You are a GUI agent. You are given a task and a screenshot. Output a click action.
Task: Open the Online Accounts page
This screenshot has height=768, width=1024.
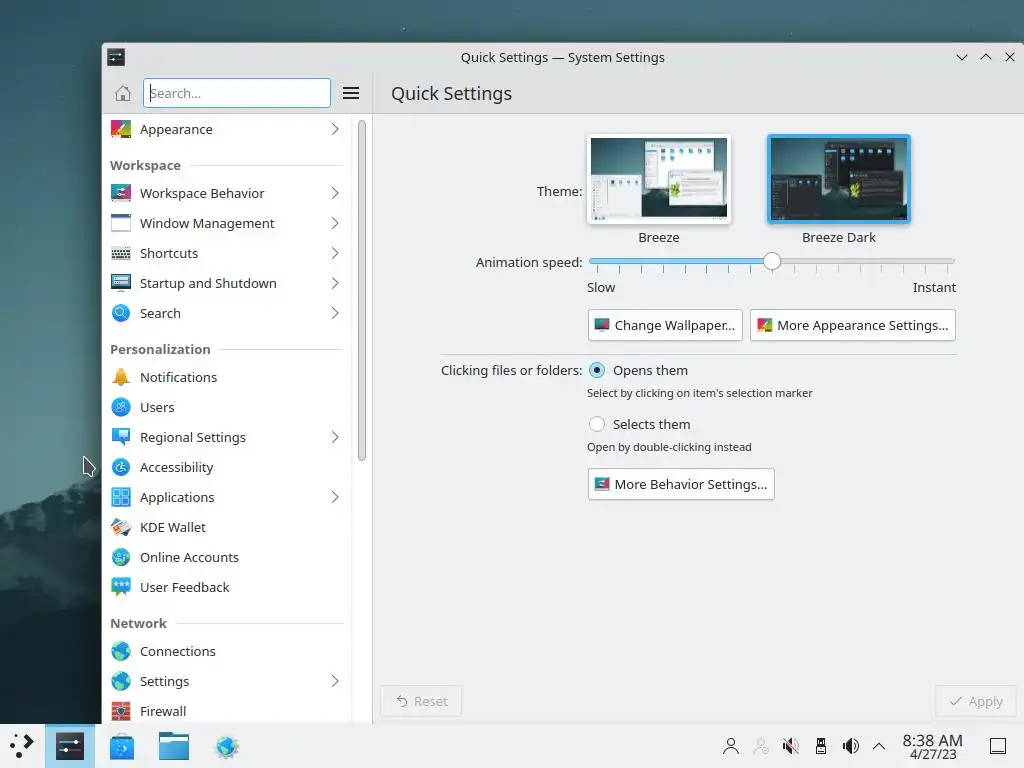[x=227, y=558]
